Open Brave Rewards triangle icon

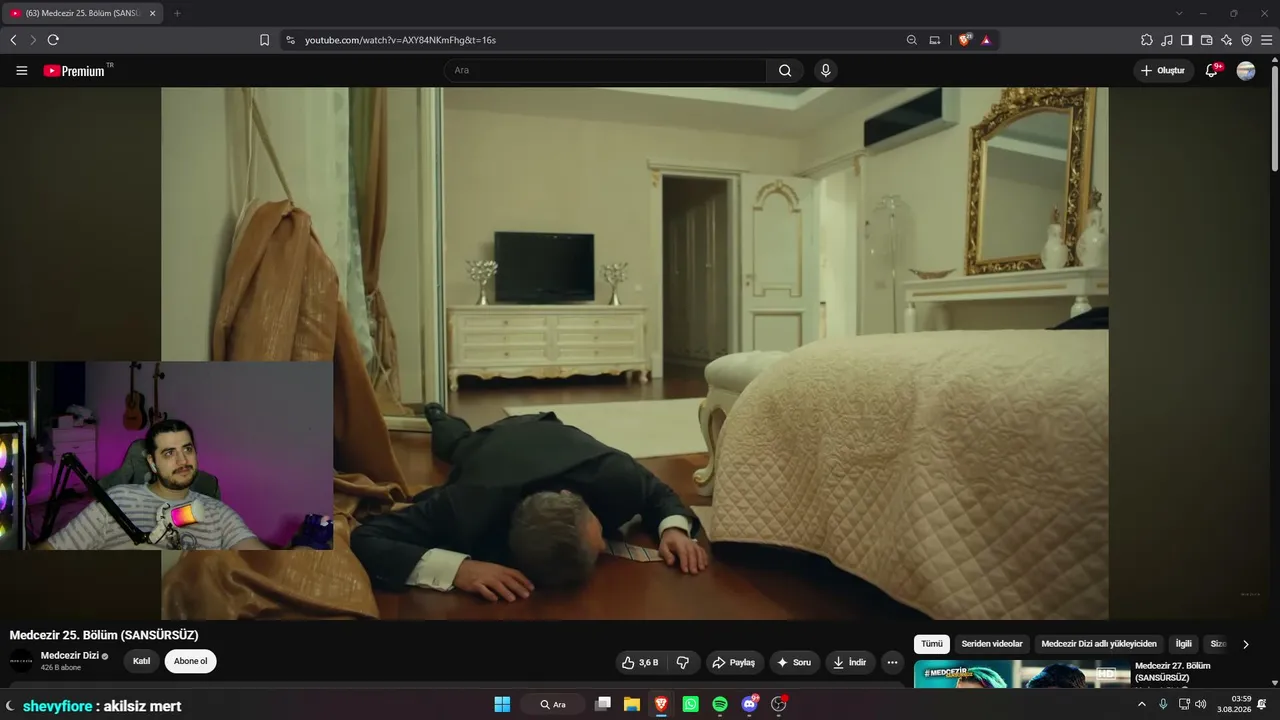(986, 40)
